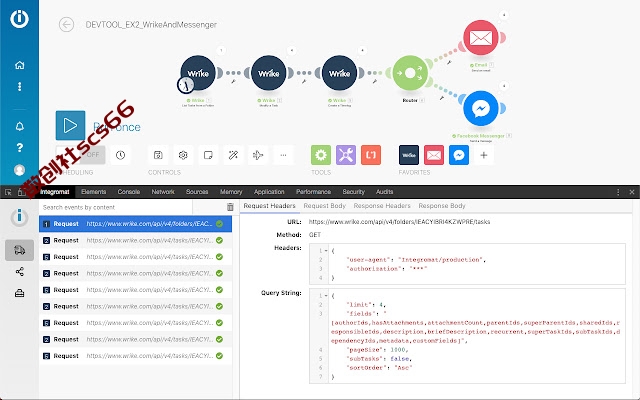Click the DevTools inspect element icon

click(x=8, y=192)
